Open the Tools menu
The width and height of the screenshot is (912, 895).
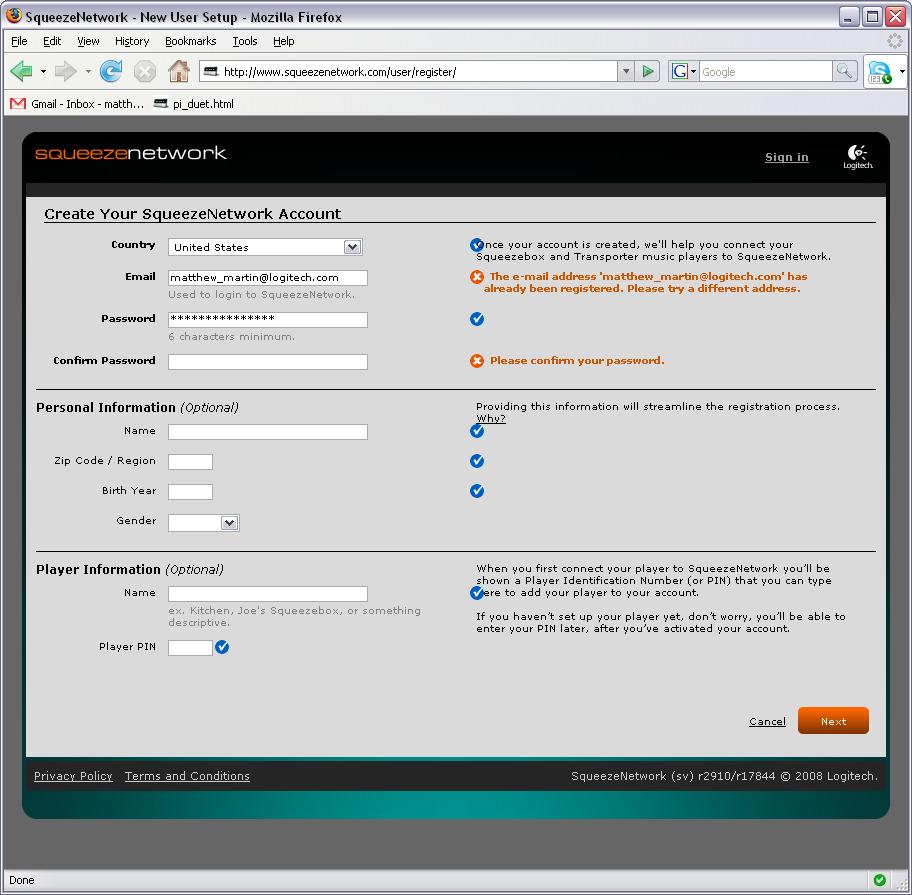click(245, 41)
